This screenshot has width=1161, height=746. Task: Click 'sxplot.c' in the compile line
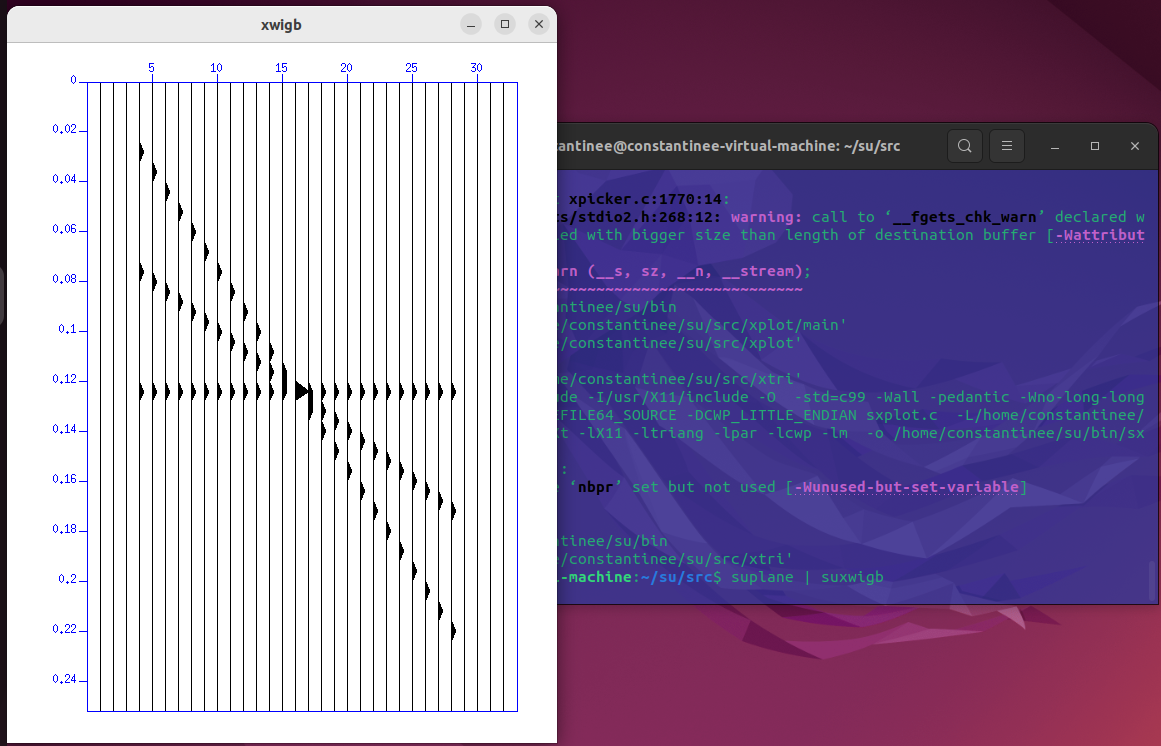902,415
